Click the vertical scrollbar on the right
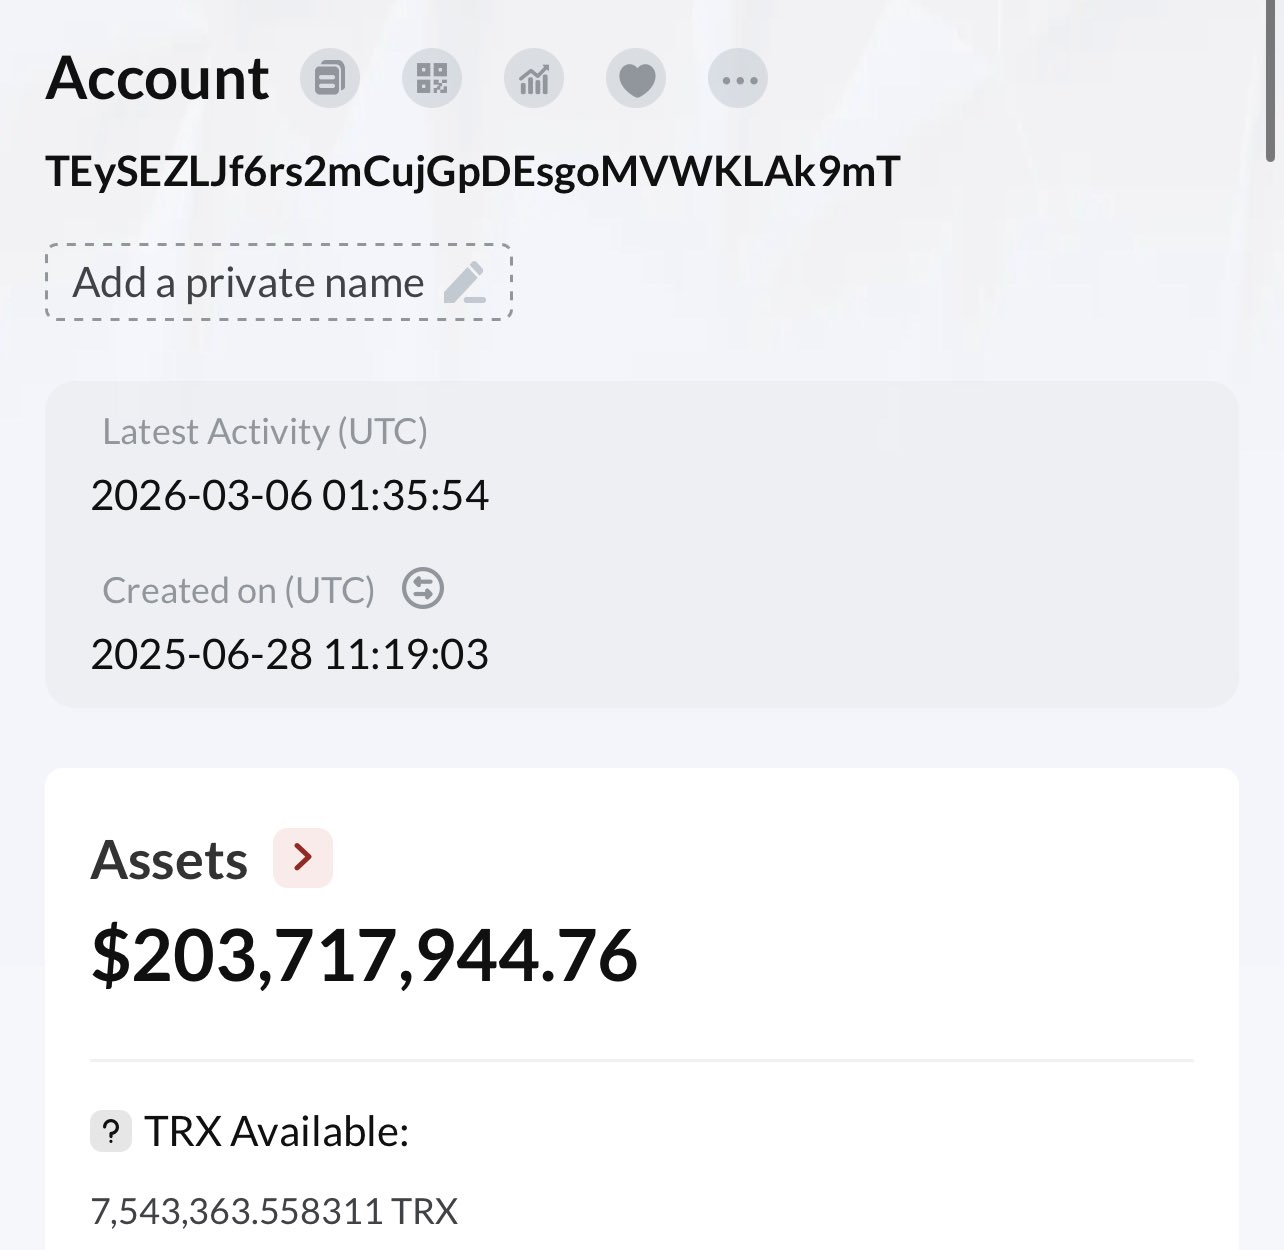 point(1271,80)
